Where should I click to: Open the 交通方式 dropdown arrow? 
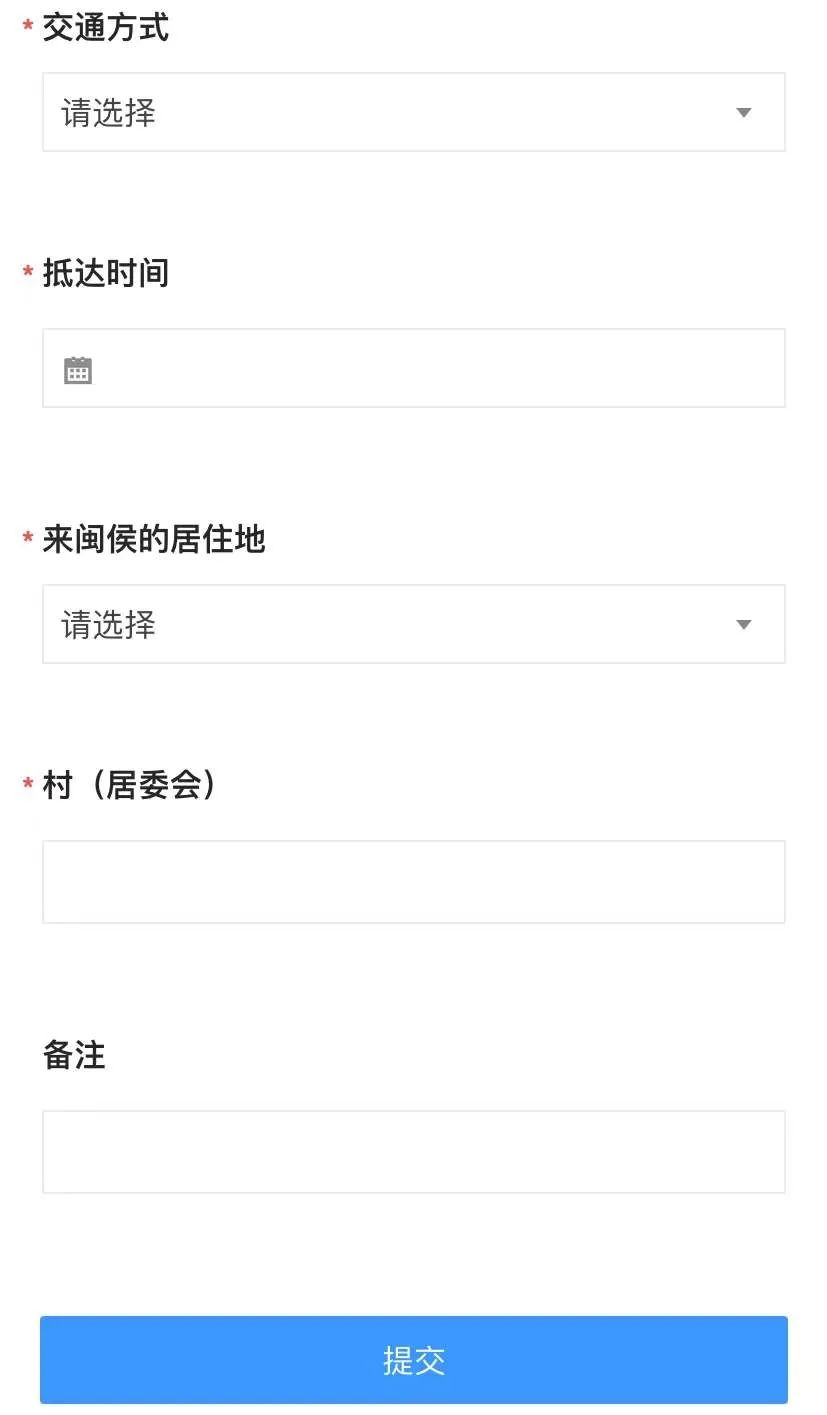743,113
